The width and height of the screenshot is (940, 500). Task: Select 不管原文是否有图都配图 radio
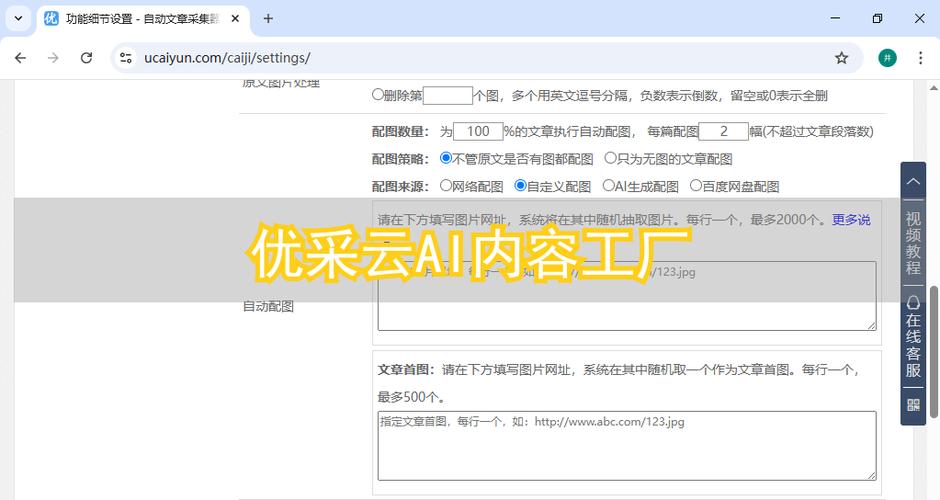tap(445, 158)
